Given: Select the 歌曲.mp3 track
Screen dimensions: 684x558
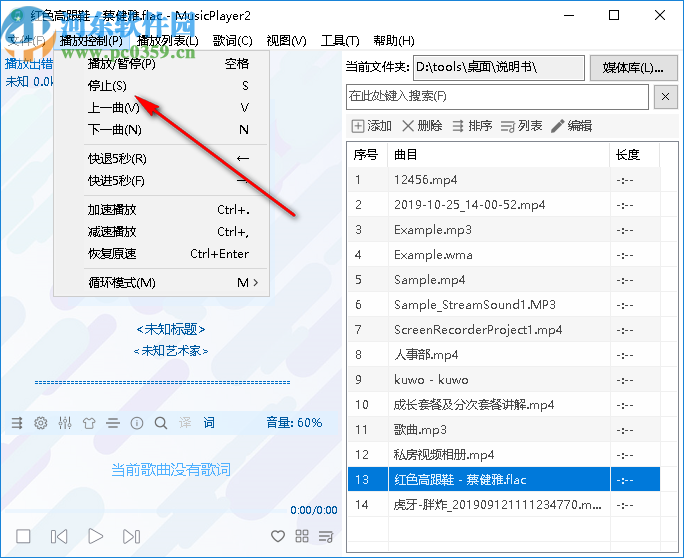Looking at the screenshot, I should pos(504,430).
